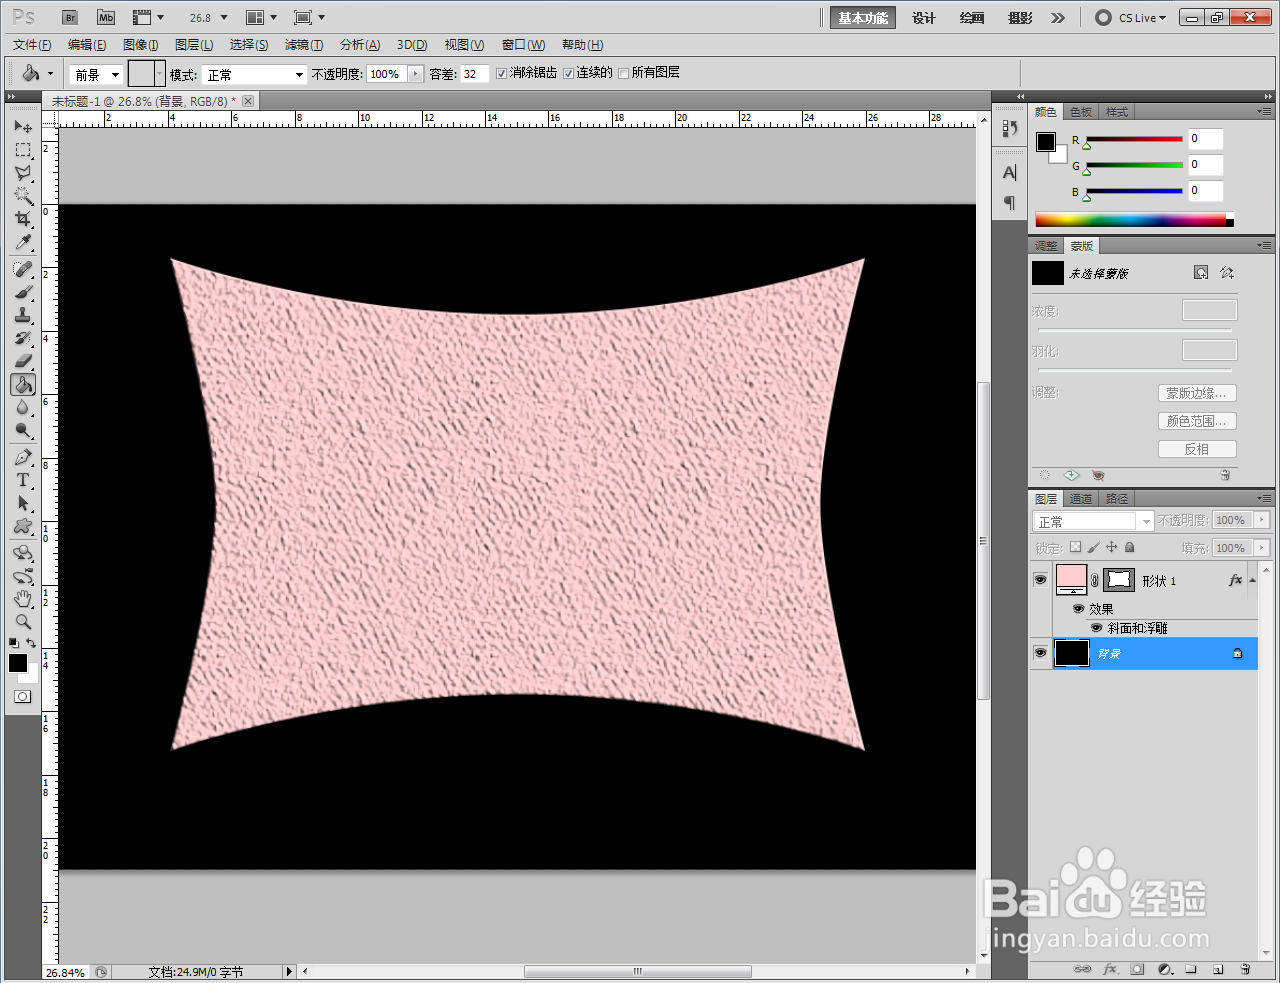Hide the 形状 1 layer eye icon
This screenshot has height=983, width=1280.
1041,580
